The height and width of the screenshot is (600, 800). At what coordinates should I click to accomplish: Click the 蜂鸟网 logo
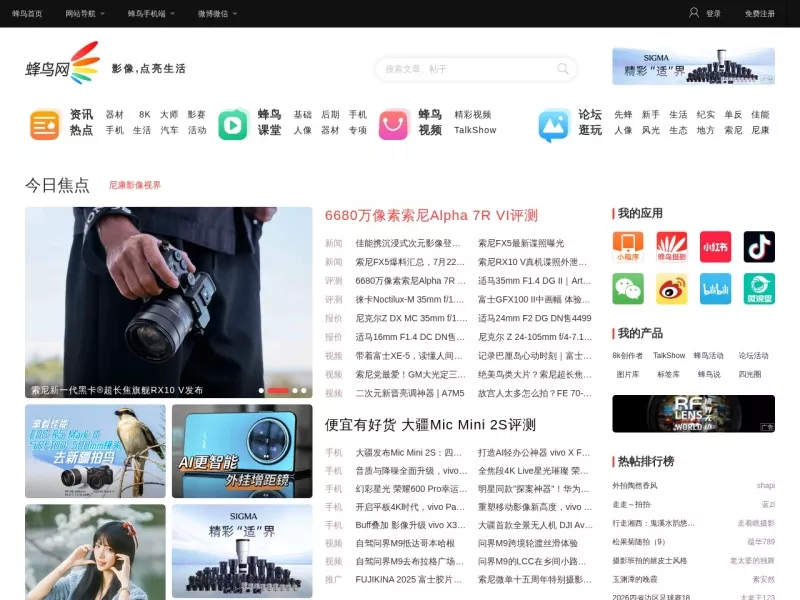coord(62,63)
